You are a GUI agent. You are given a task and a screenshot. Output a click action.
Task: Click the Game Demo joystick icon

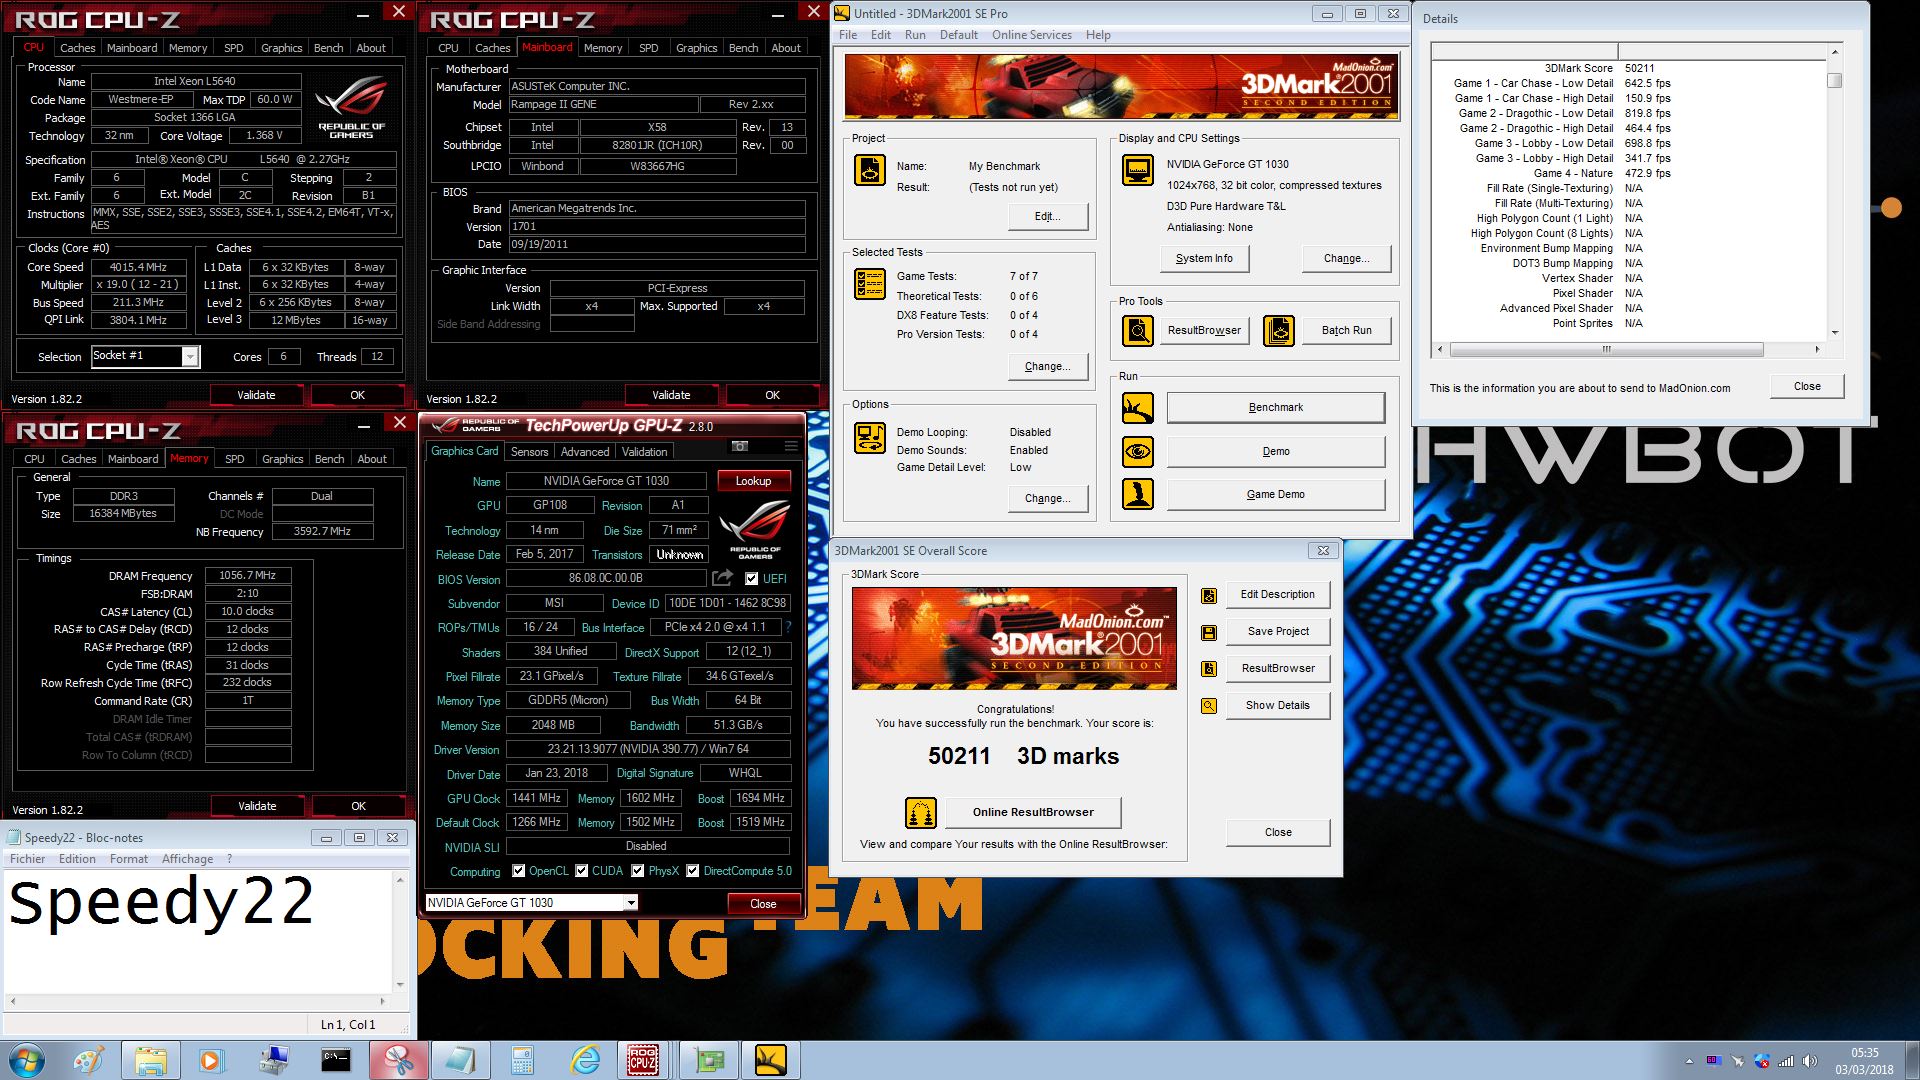click(1137, 494)
